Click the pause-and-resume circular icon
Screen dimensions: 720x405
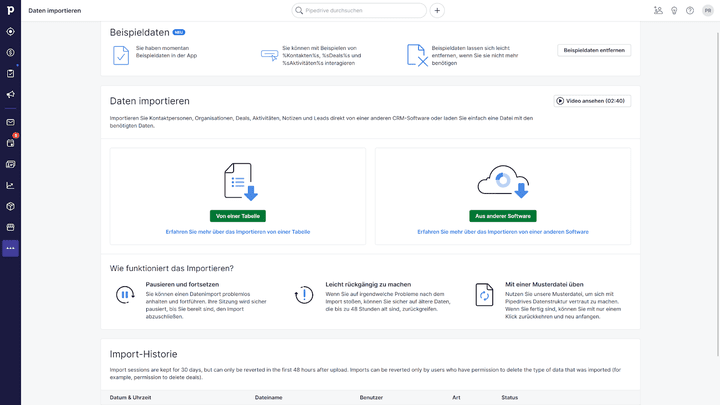click(x=125, y=295)
